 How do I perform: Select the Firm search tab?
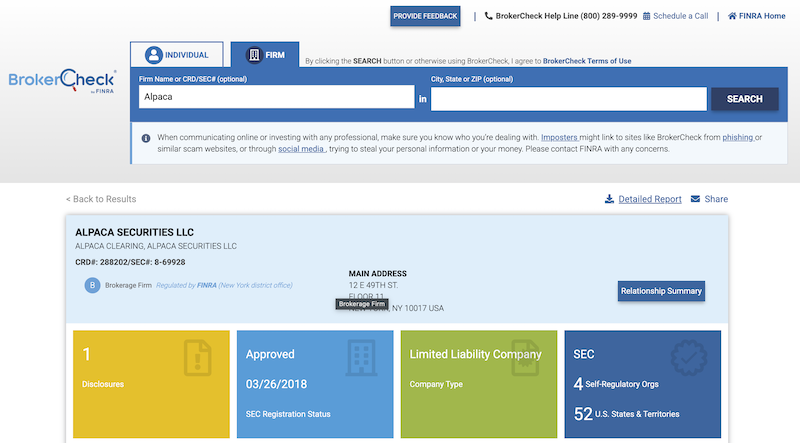pyautogui.click(x=265, y=55)
